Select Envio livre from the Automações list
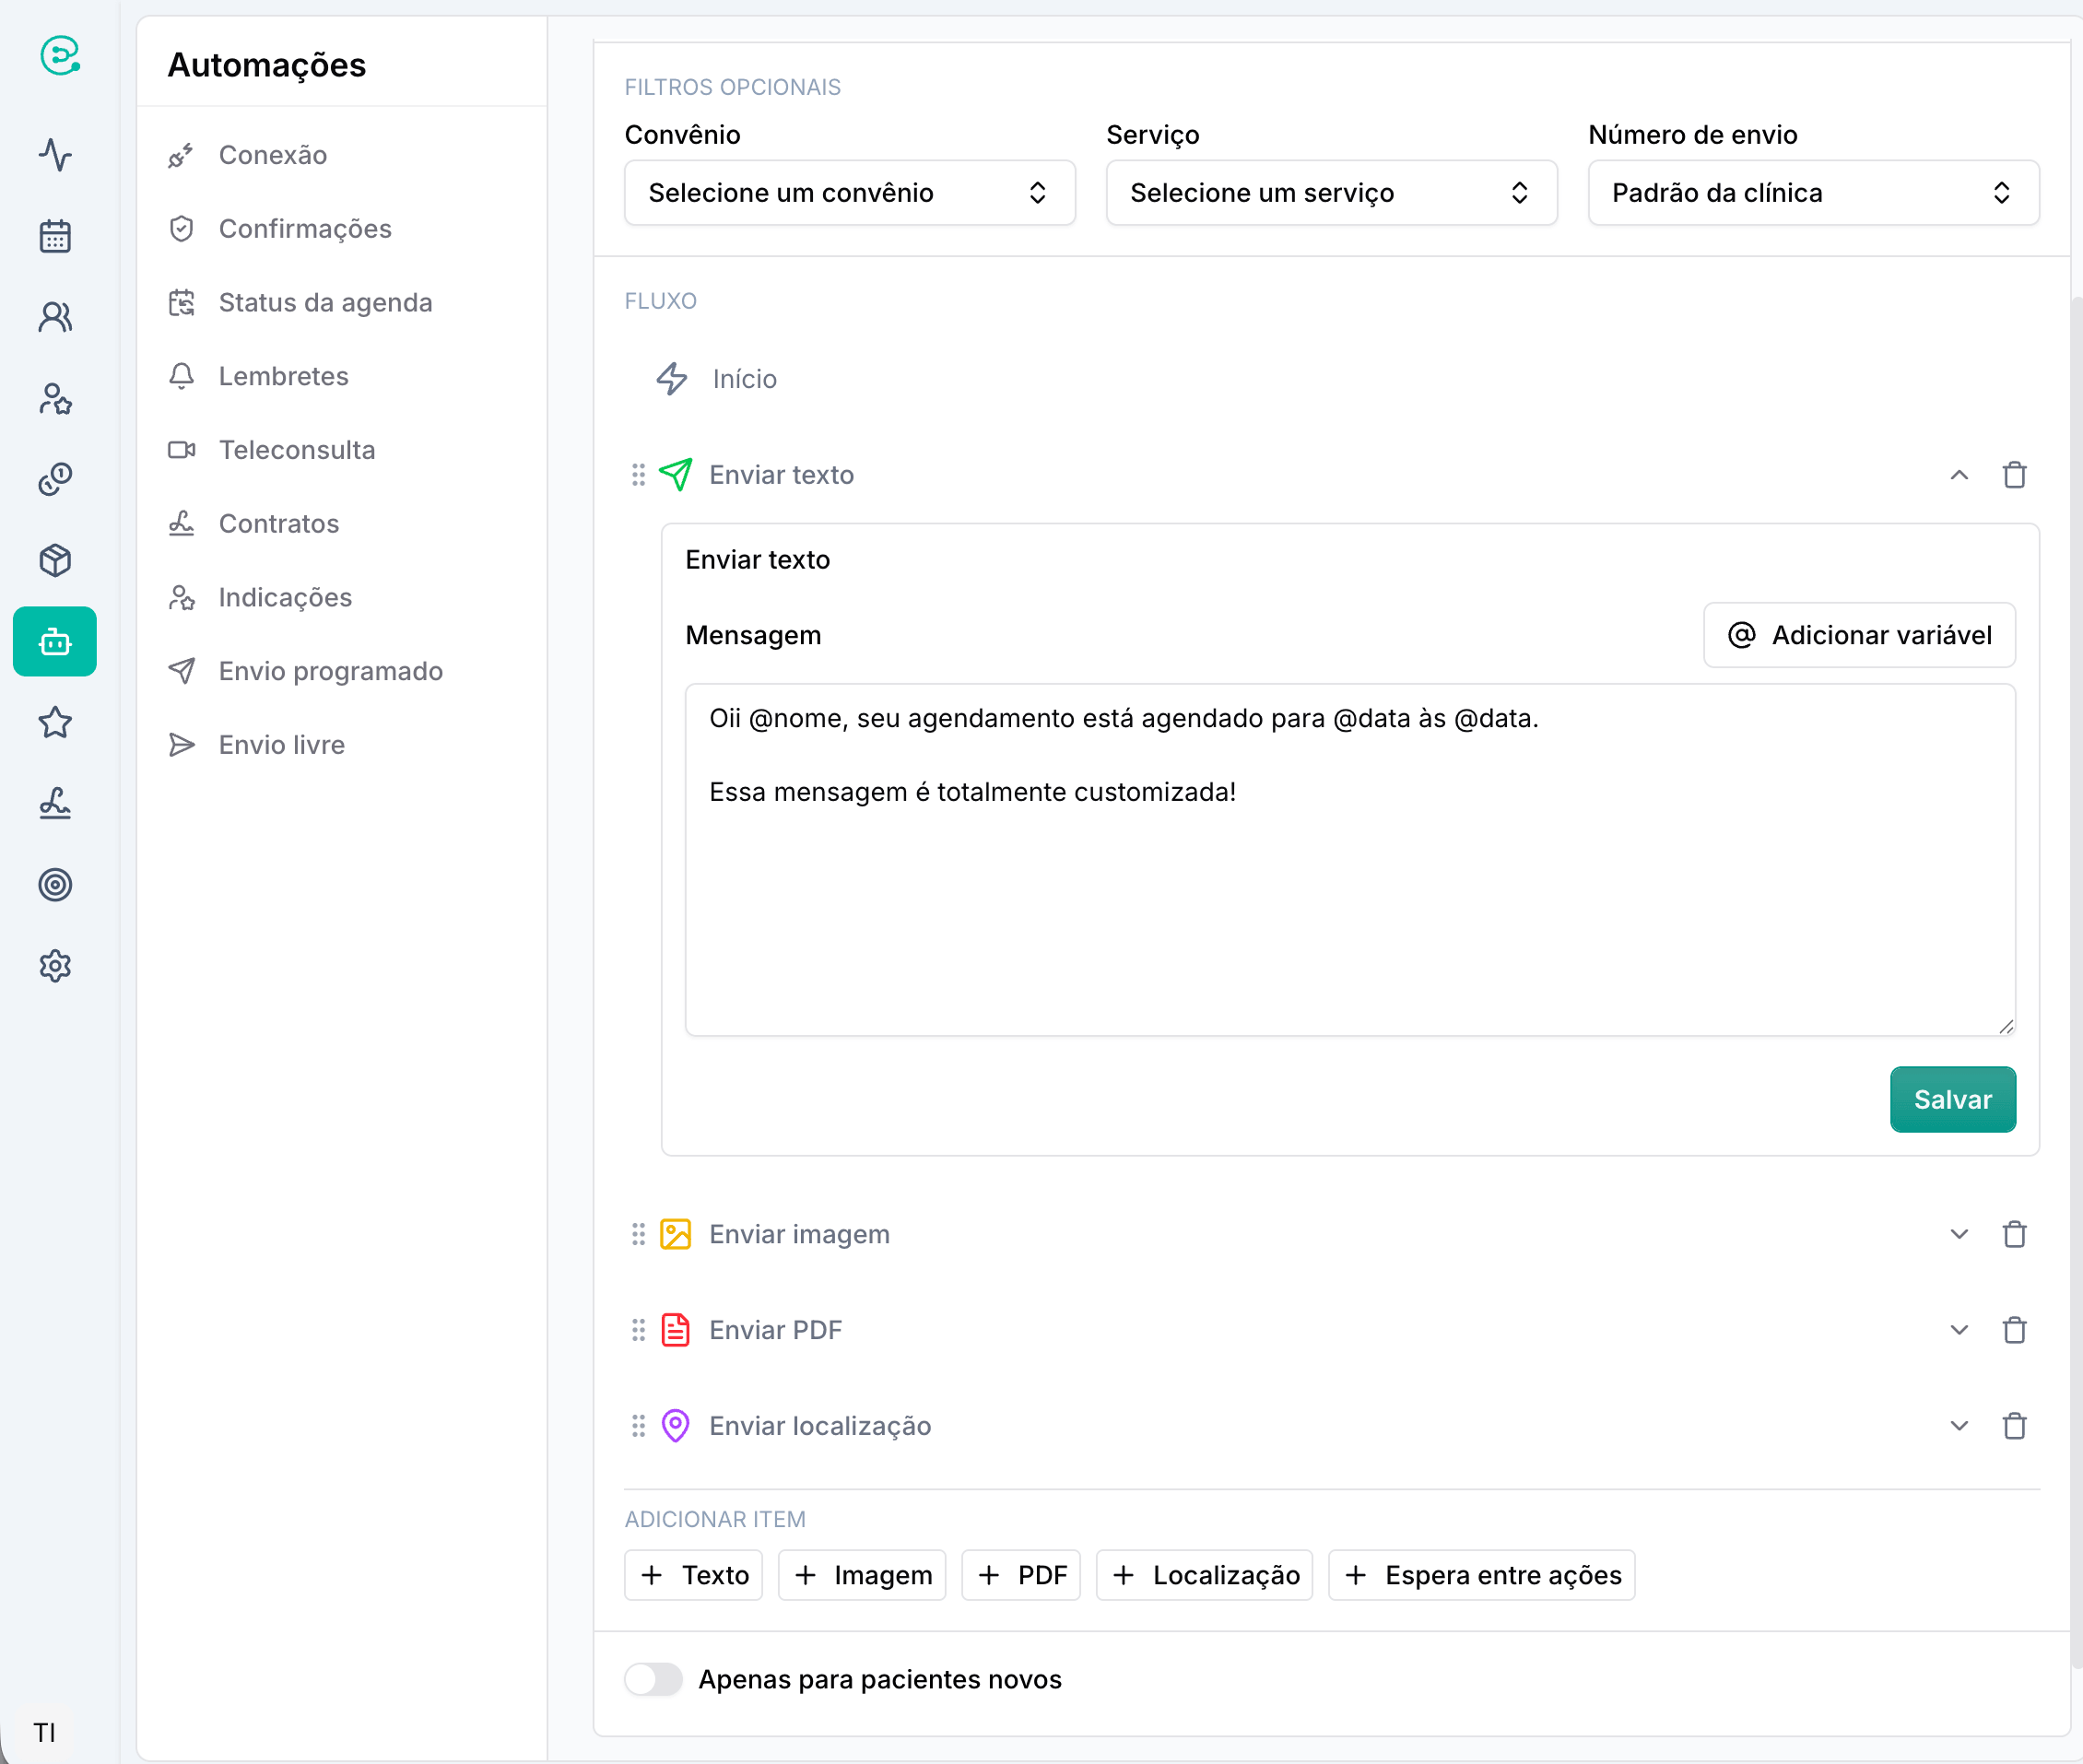Image resolution: width=2083 pixels, height=1764 pixels. (281, 744)
